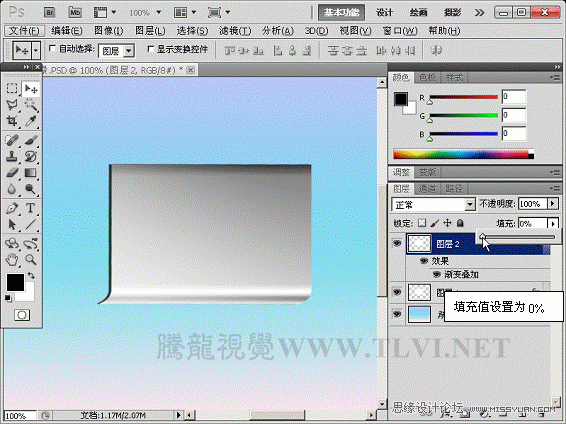Select the Hand tool
The width and height of the screenshot is (566, 424).
click(x=12, y=259)
